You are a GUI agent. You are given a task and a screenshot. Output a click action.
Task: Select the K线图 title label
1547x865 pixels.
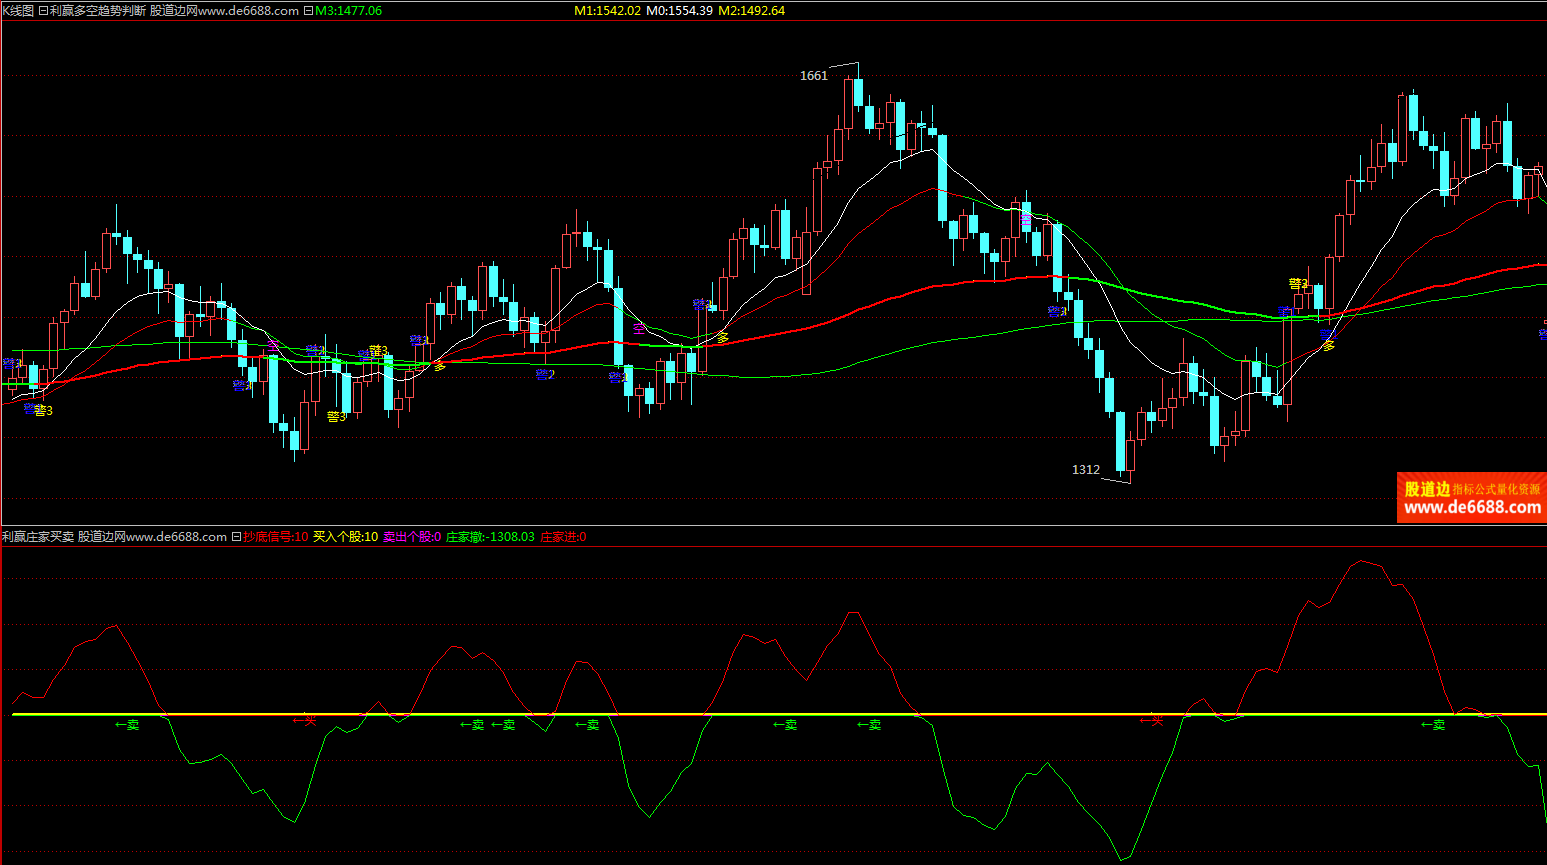(x=18, y=11)
